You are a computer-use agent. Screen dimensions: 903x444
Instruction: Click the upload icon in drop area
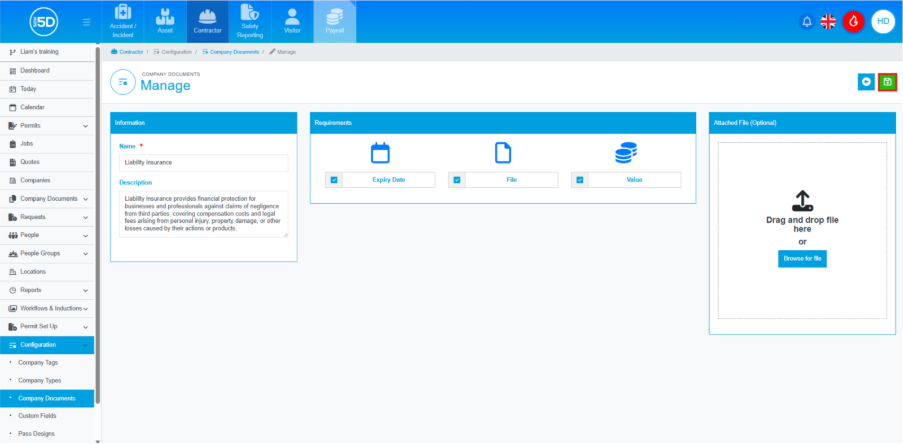click(x=802, y=201)
